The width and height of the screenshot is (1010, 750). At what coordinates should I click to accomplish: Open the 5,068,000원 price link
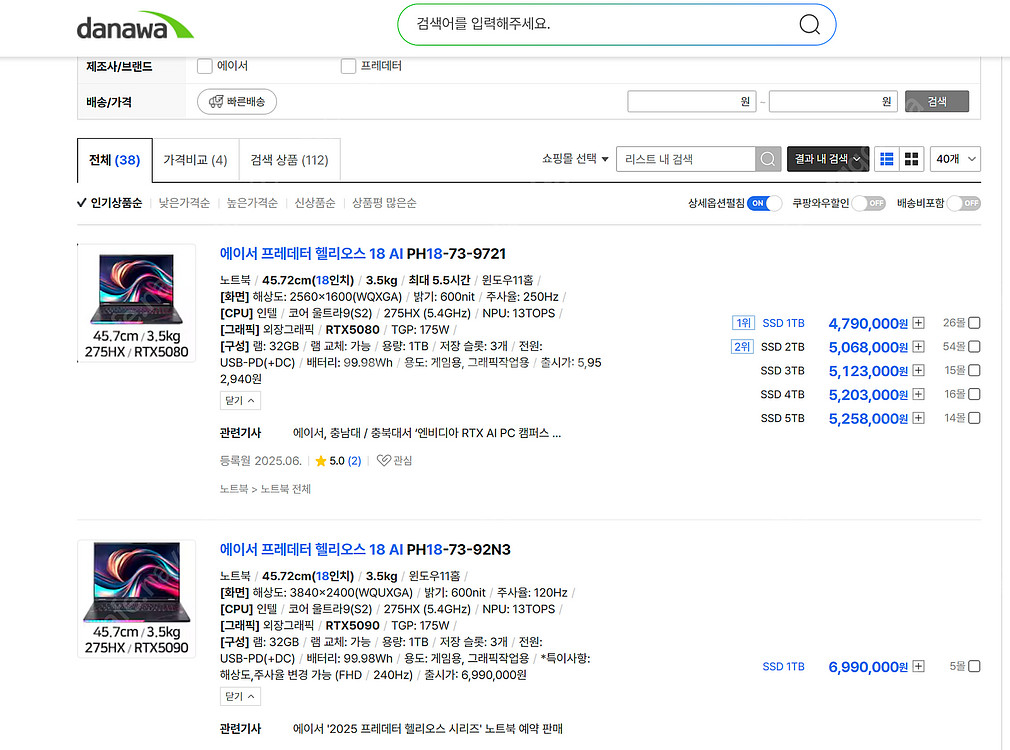coord(868,347)
